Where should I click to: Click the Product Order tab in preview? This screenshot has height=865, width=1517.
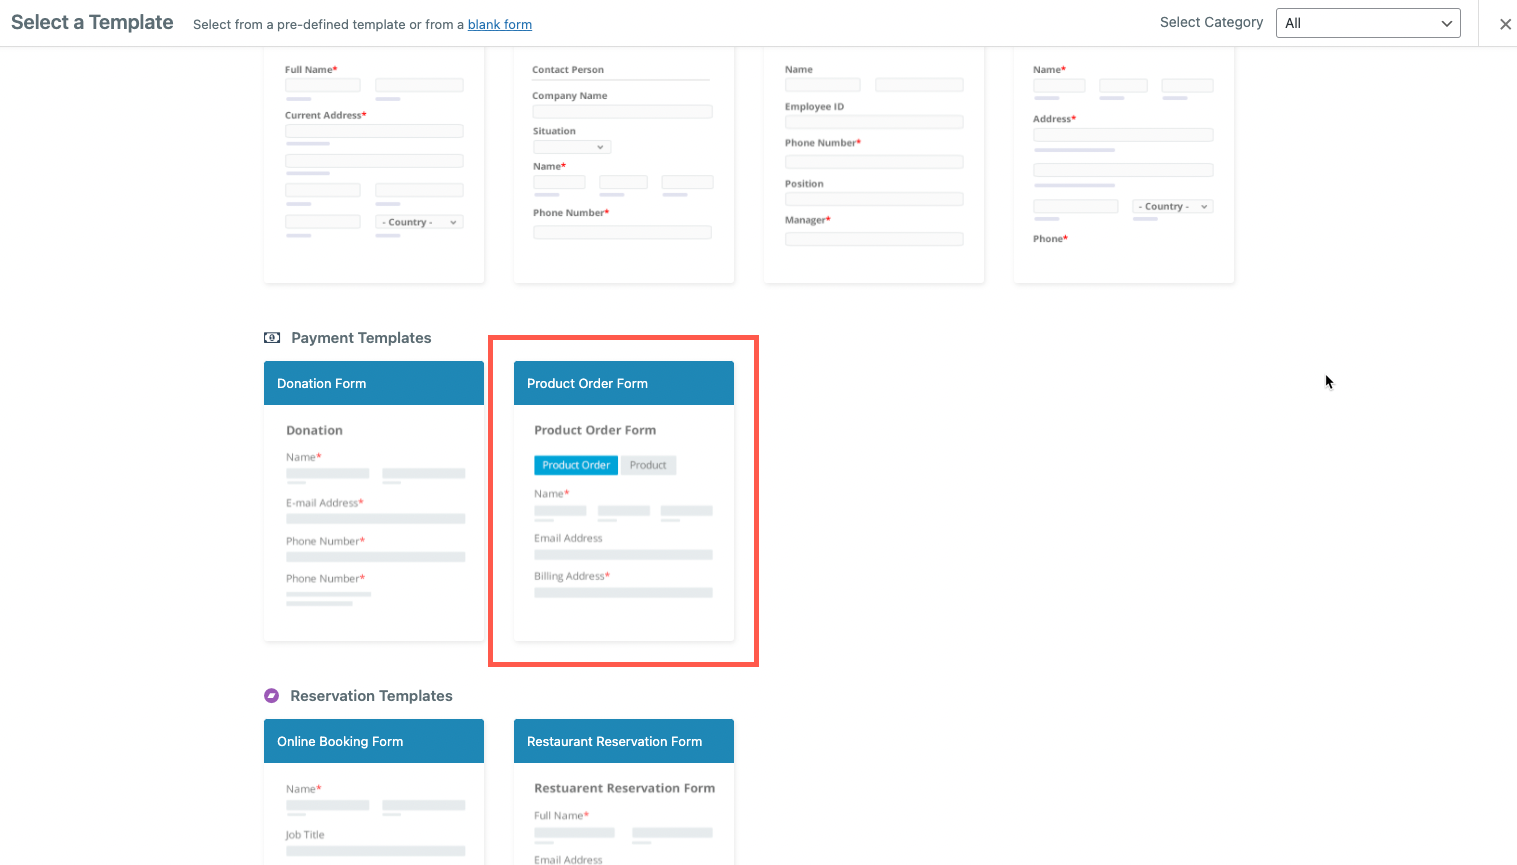click(576, 465)
